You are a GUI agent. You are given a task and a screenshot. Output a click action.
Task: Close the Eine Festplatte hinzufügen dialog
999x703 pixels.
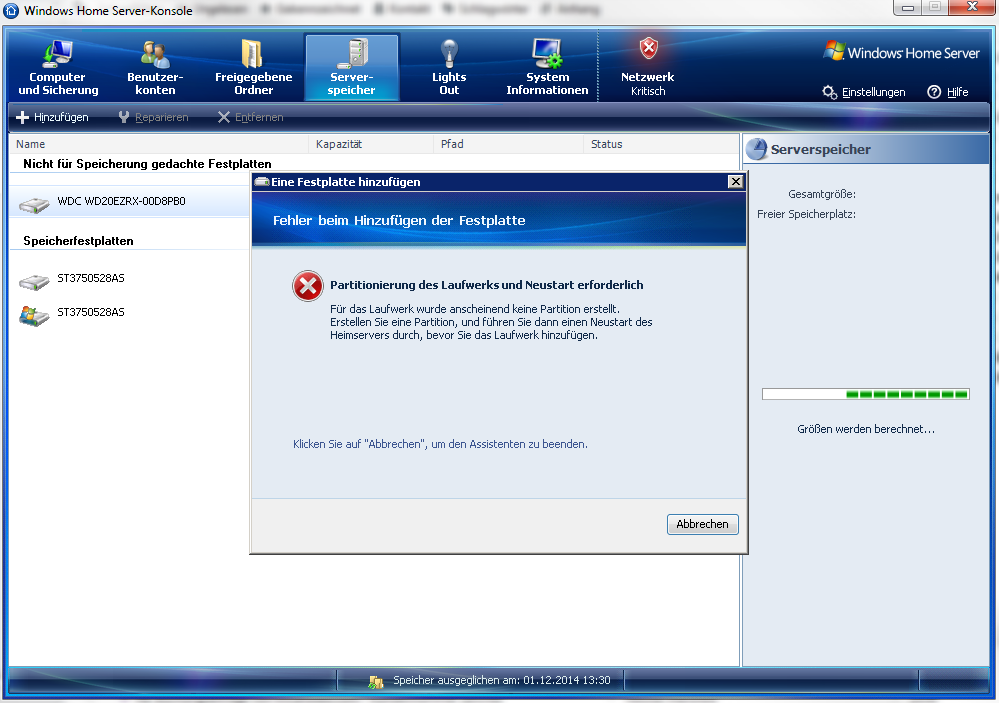(735, 182)
